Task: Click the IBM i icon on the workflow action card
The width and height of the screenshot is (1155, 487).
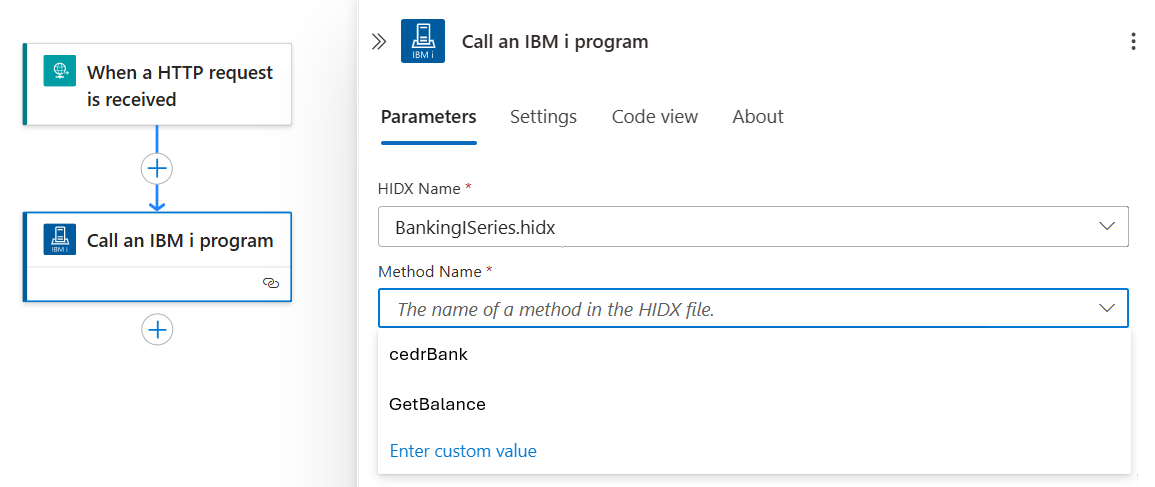Action: point(60,240)
